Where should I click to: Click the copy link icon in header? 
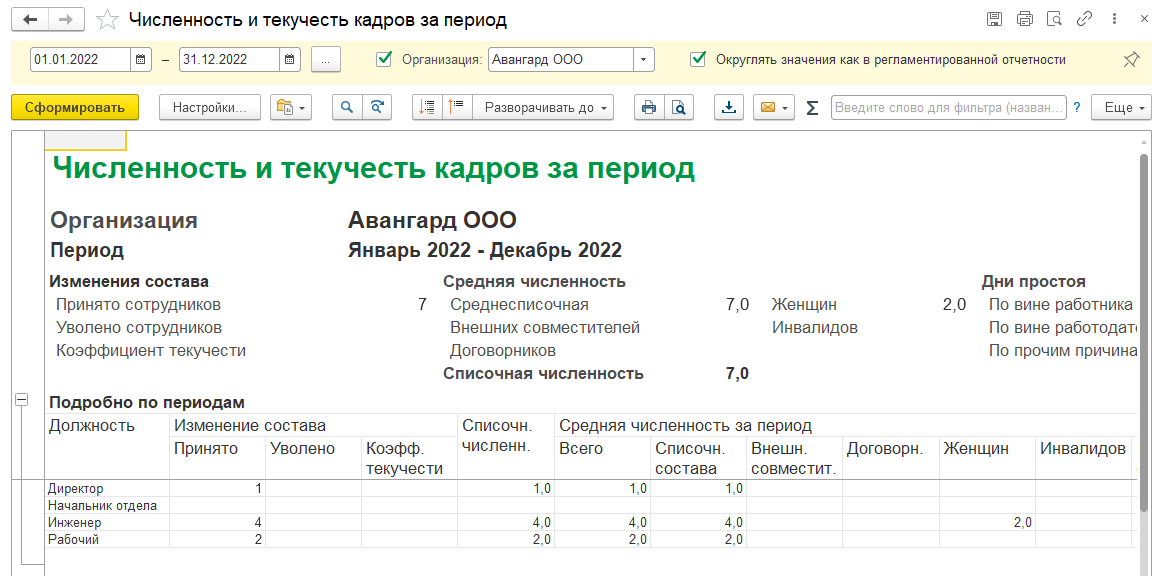(1083, 19)
